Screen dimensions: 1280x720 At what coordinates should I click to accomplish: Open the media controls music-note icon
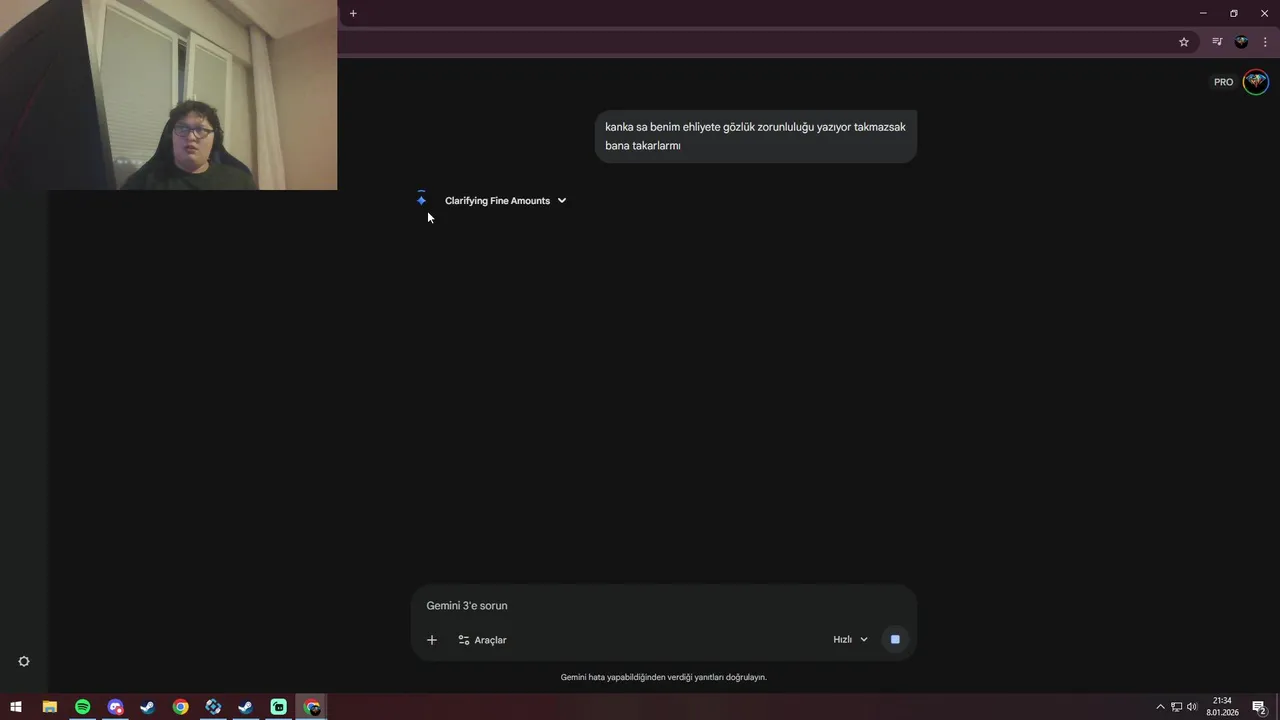point(1217,42)
